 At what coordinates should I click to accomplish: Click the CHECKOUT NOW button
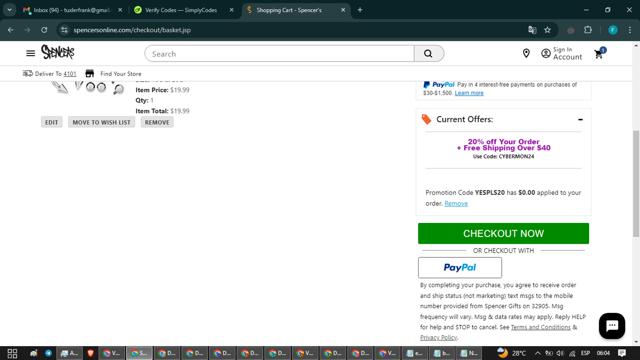(x=503, y=233)
